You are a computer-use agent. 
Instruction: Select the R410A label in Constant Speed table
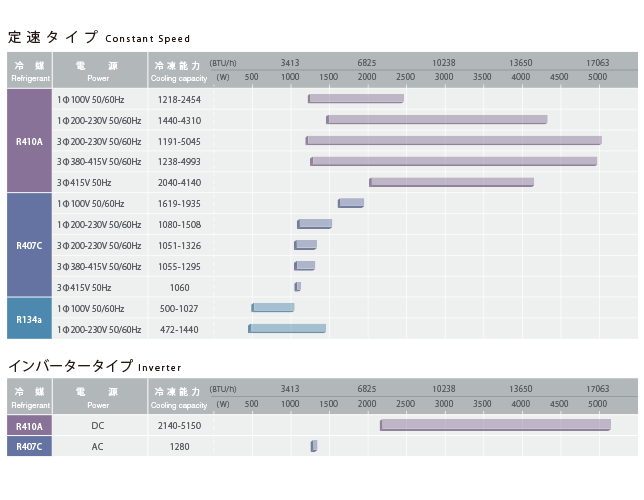click(x=29, y=141)
